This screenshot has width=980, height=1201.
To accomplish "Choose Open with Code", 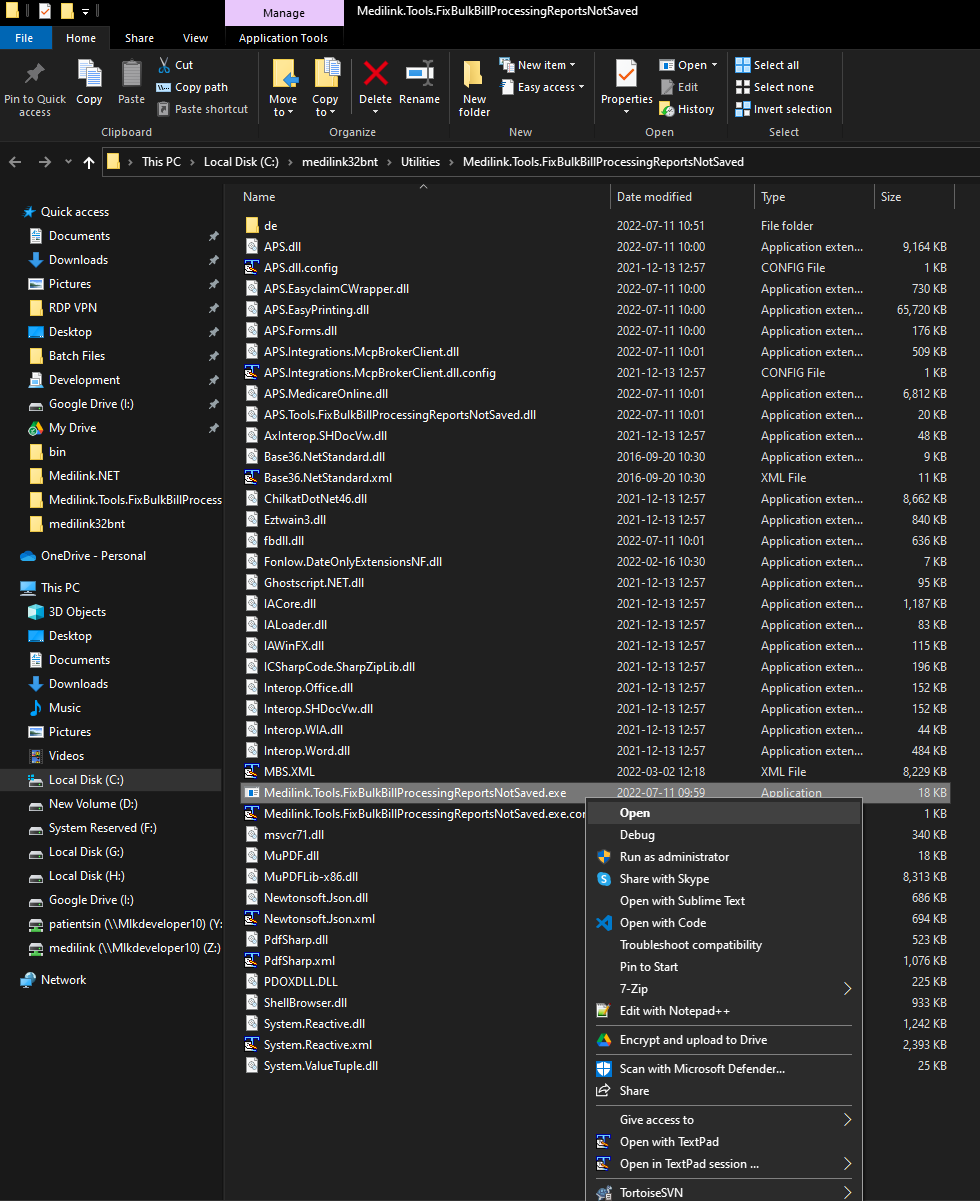I will [x=722, y=923].
